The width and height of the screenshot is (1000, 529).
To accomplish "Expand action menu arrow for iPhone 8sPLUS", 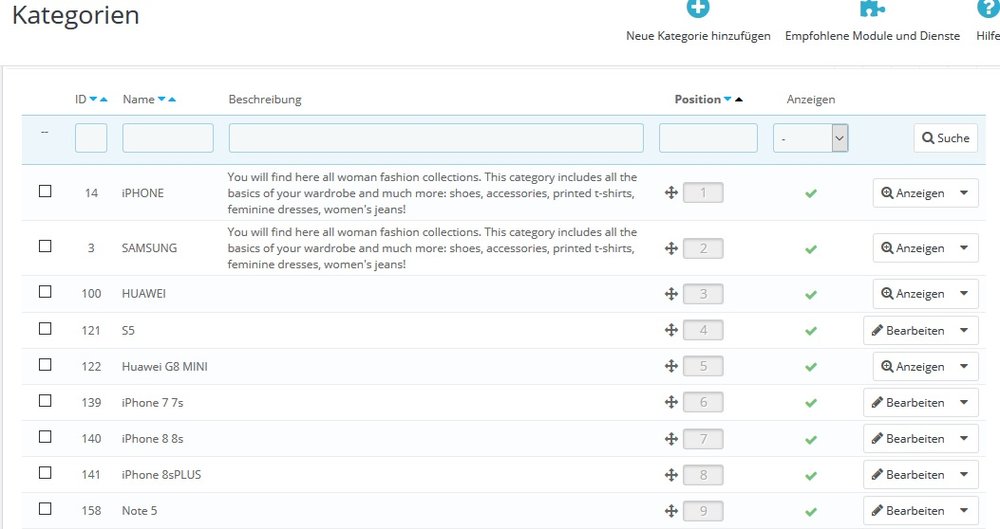I will click(x=964, y=475).
